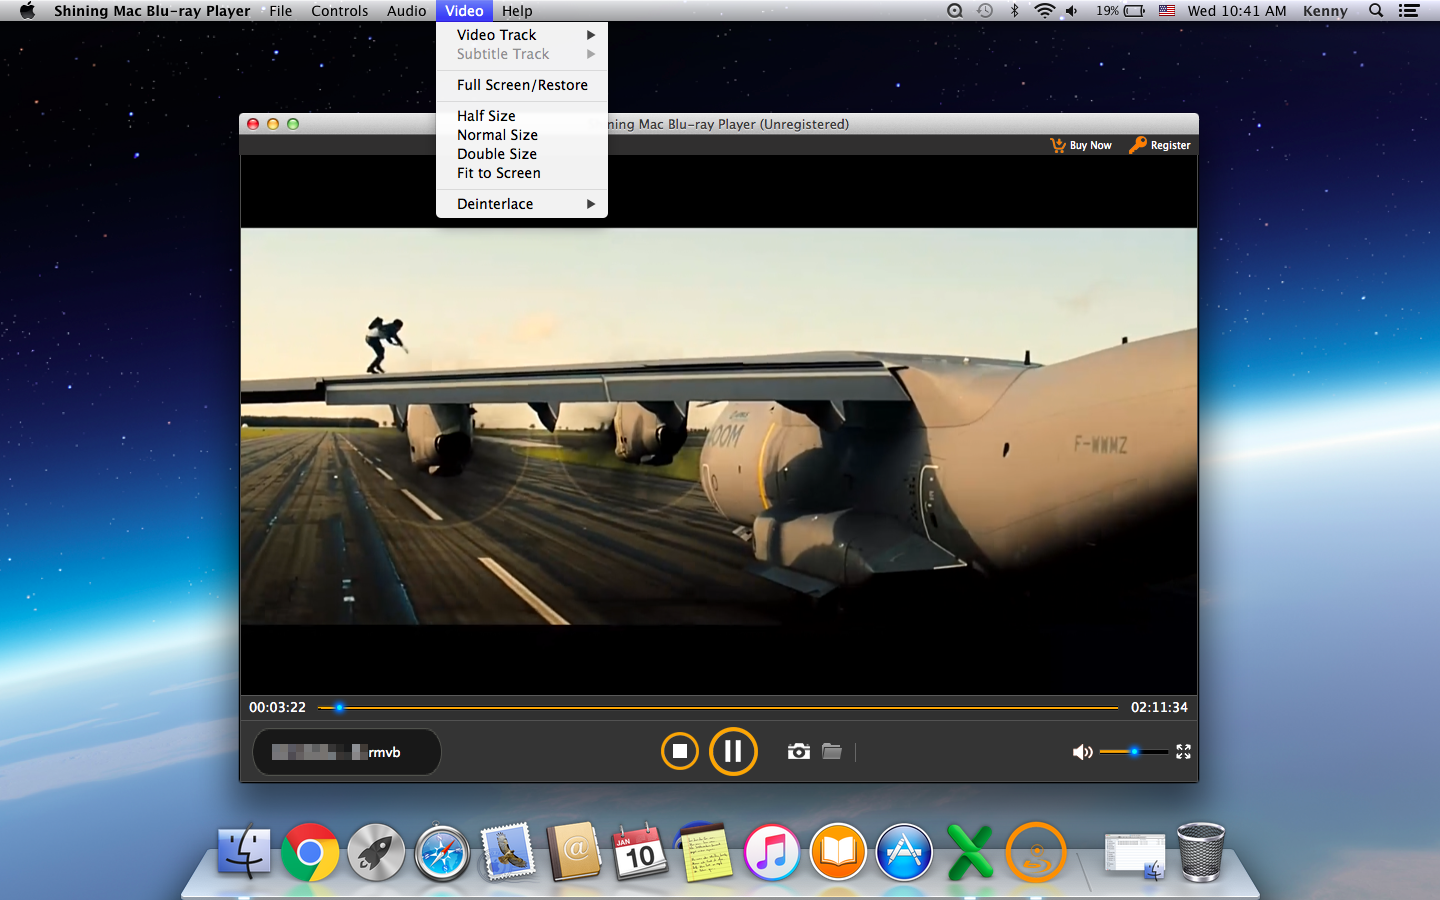1440x900 pixels.
Task: Open Mail stamp icon in Dock
Action: pyautogui.click(x=508, y=853)
